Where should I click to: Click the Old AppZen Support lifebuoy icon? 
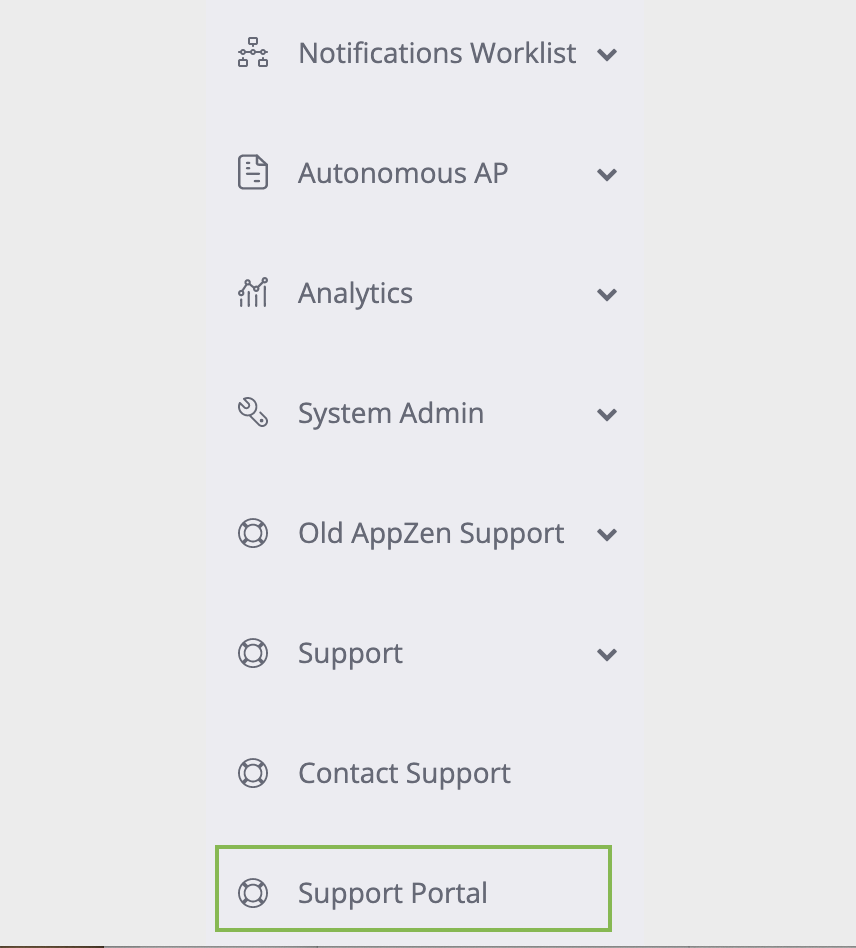253,533
